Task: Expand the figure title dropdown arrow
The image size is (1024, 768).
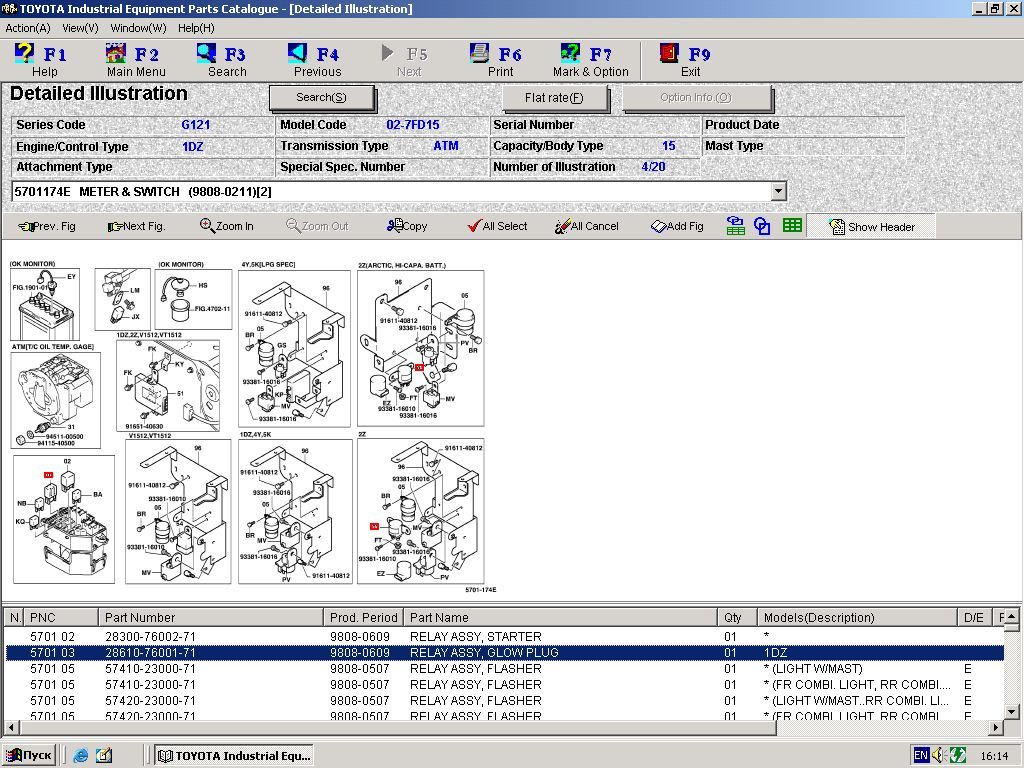Action: (x=778, y=191)
